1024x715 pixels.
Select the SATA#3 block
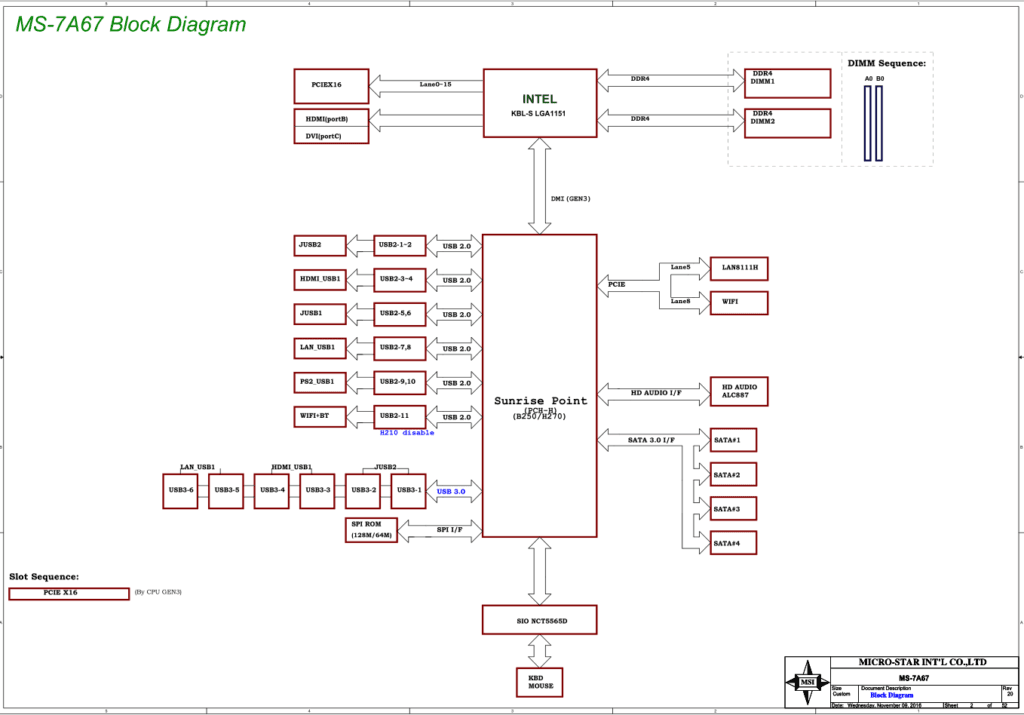(x=733, y=509)
